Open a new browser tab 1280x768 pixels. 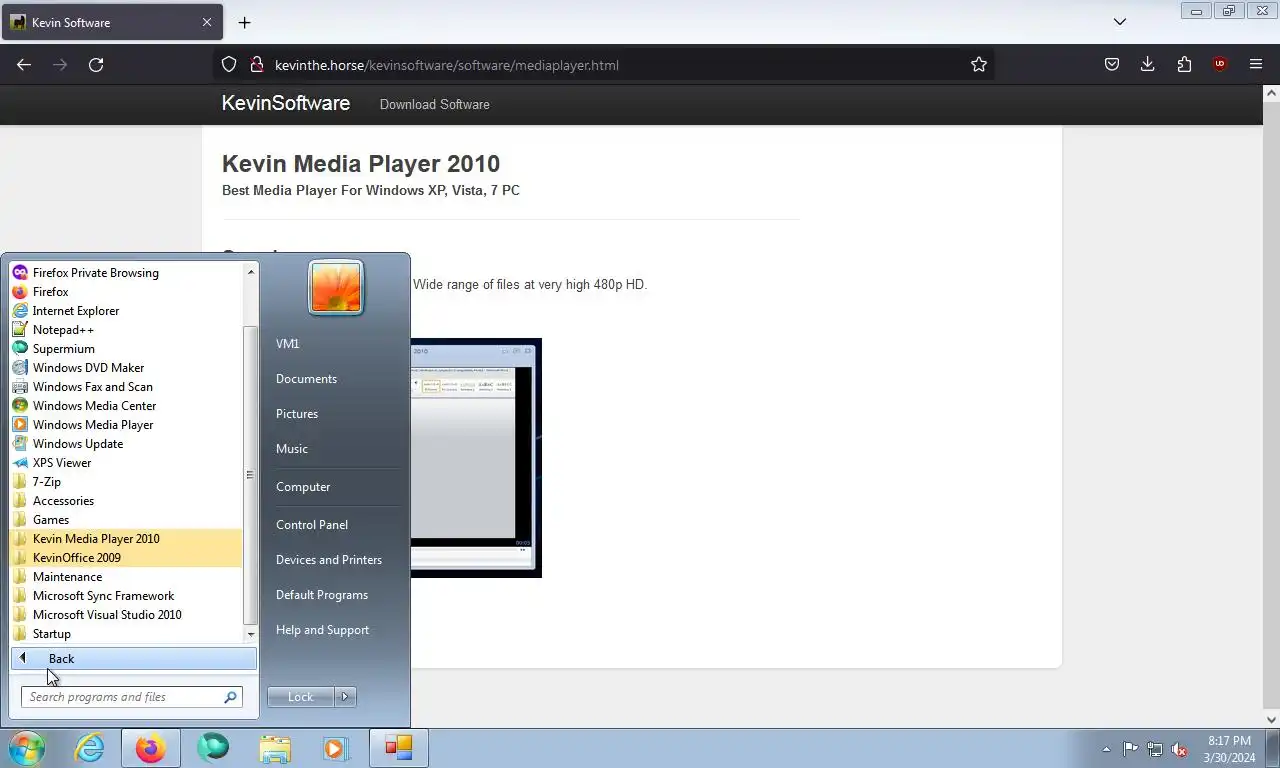(244, 22)
